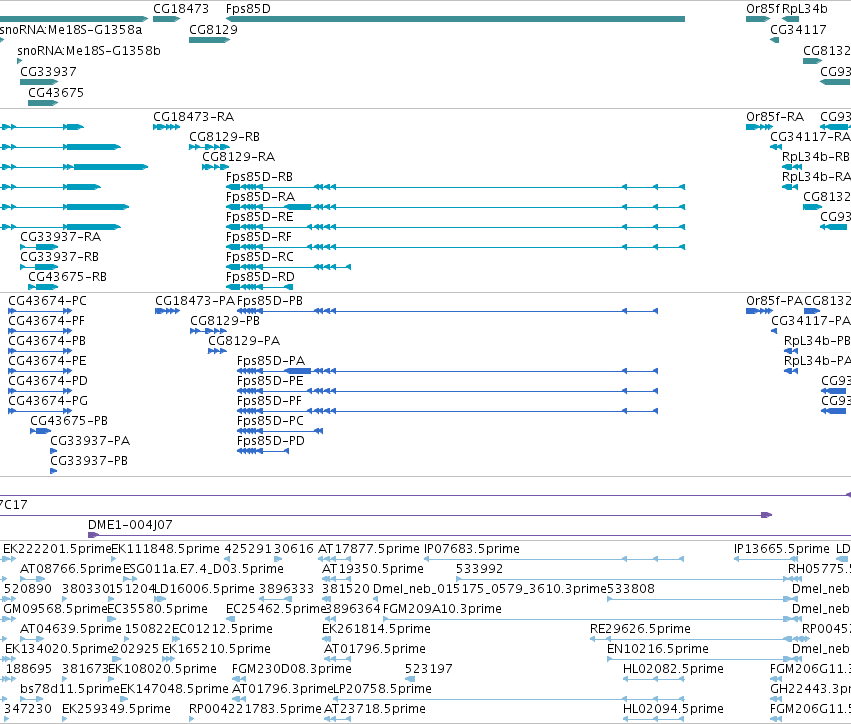Select transcript Fps85D-RA
Screen dimensions: 851x724
click(261, 196)
